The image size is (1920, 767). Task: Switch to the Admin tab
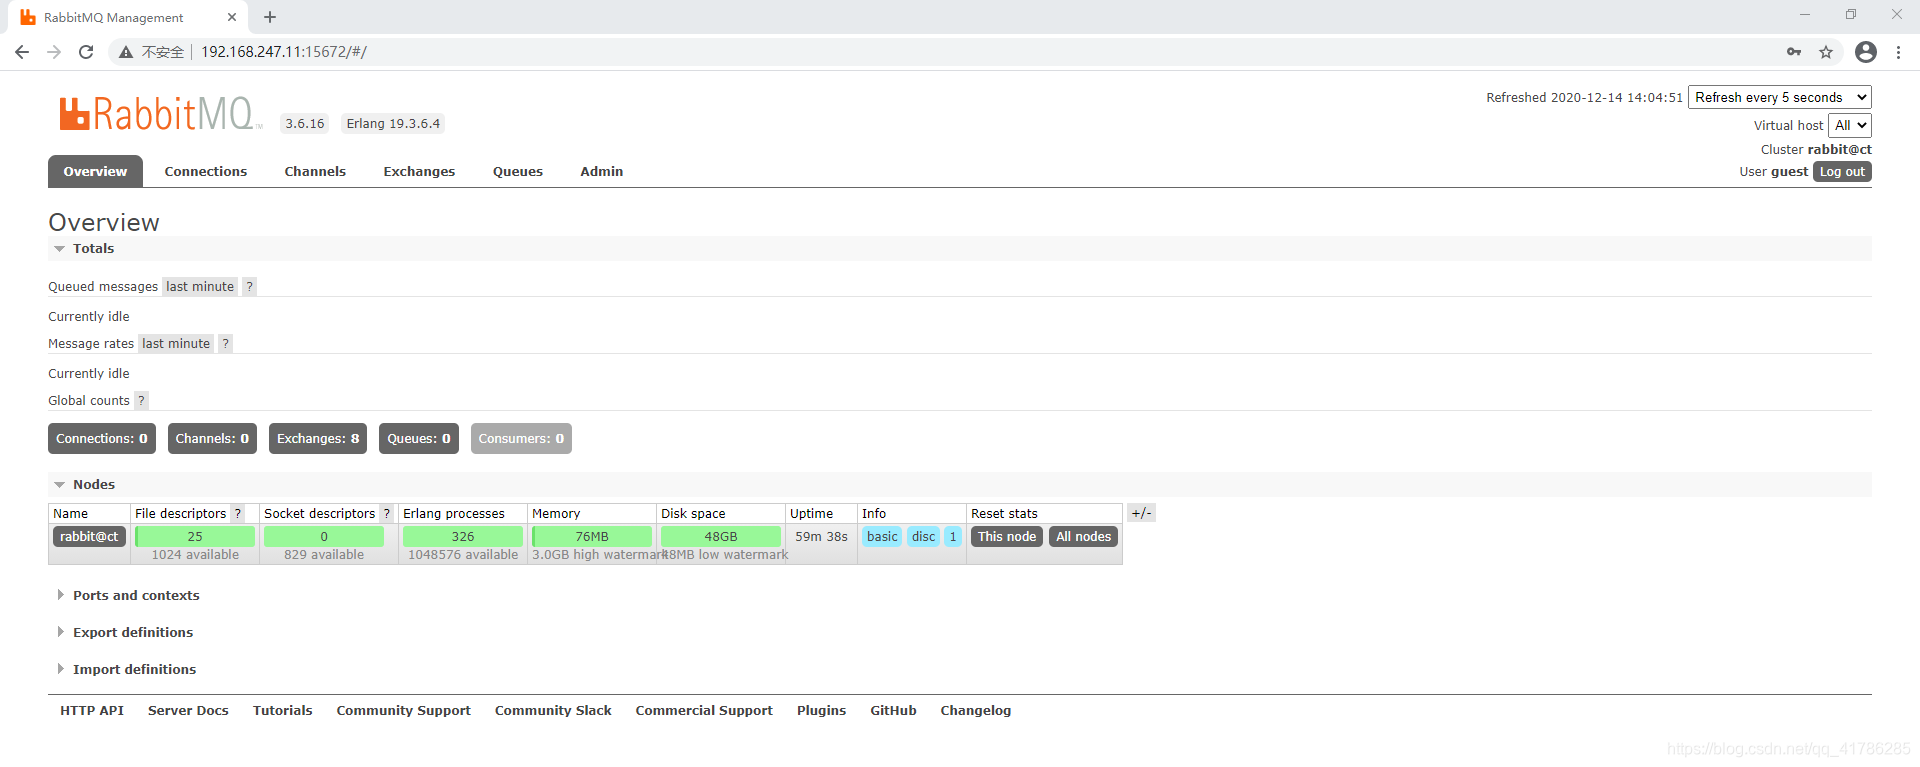point(602,172)
